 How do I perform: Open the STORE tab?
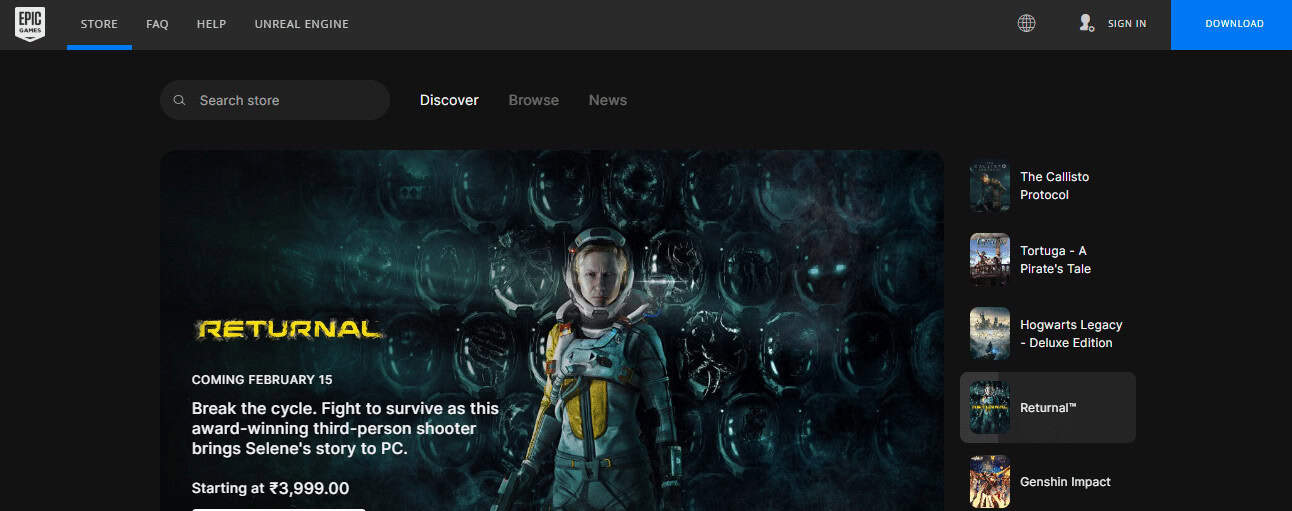click(99, 24)
